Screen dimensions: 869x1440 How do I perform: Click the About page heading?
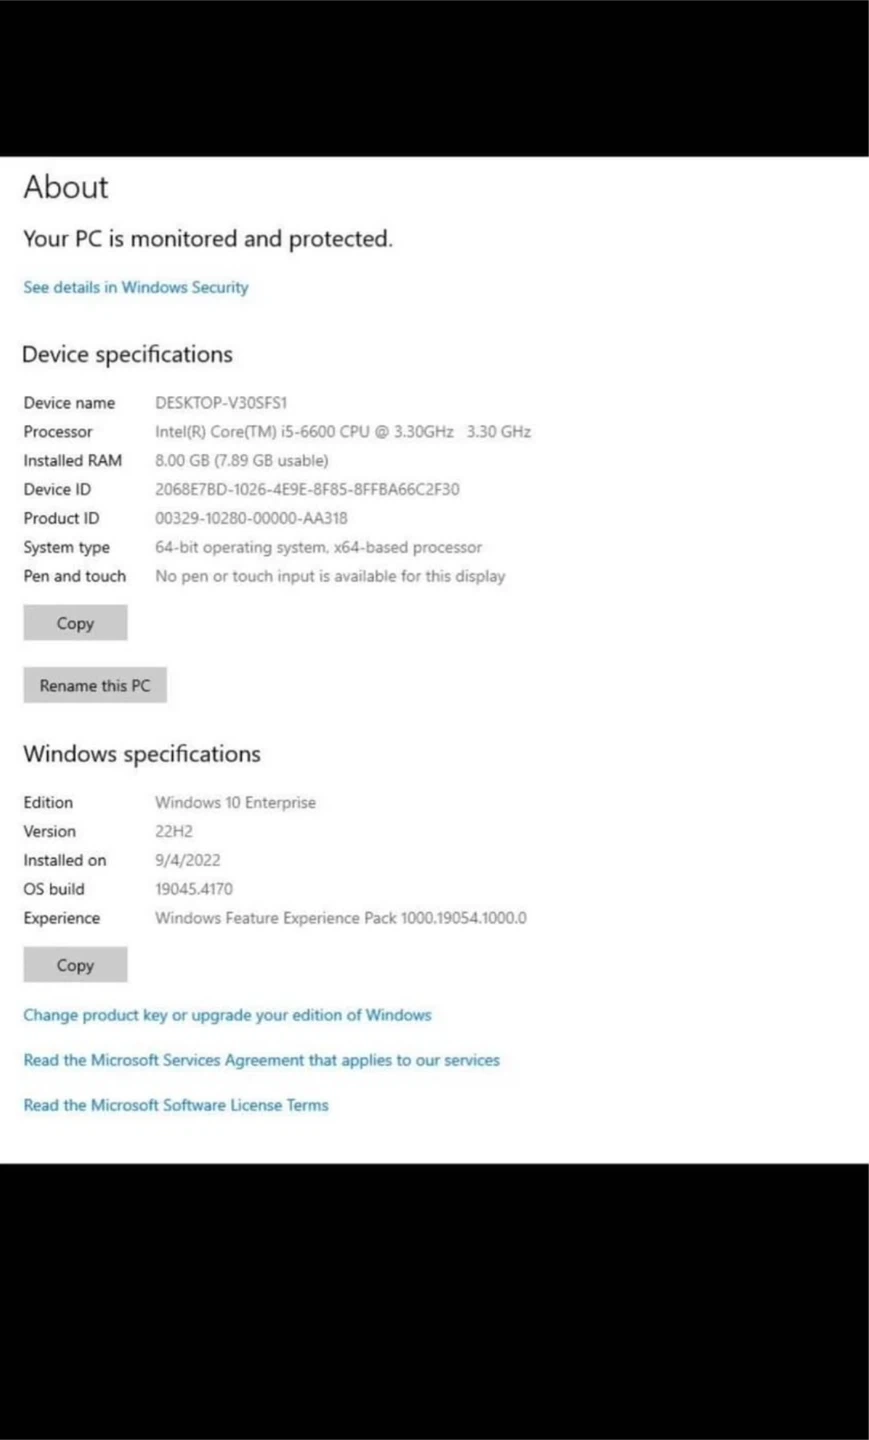point(66,187)
